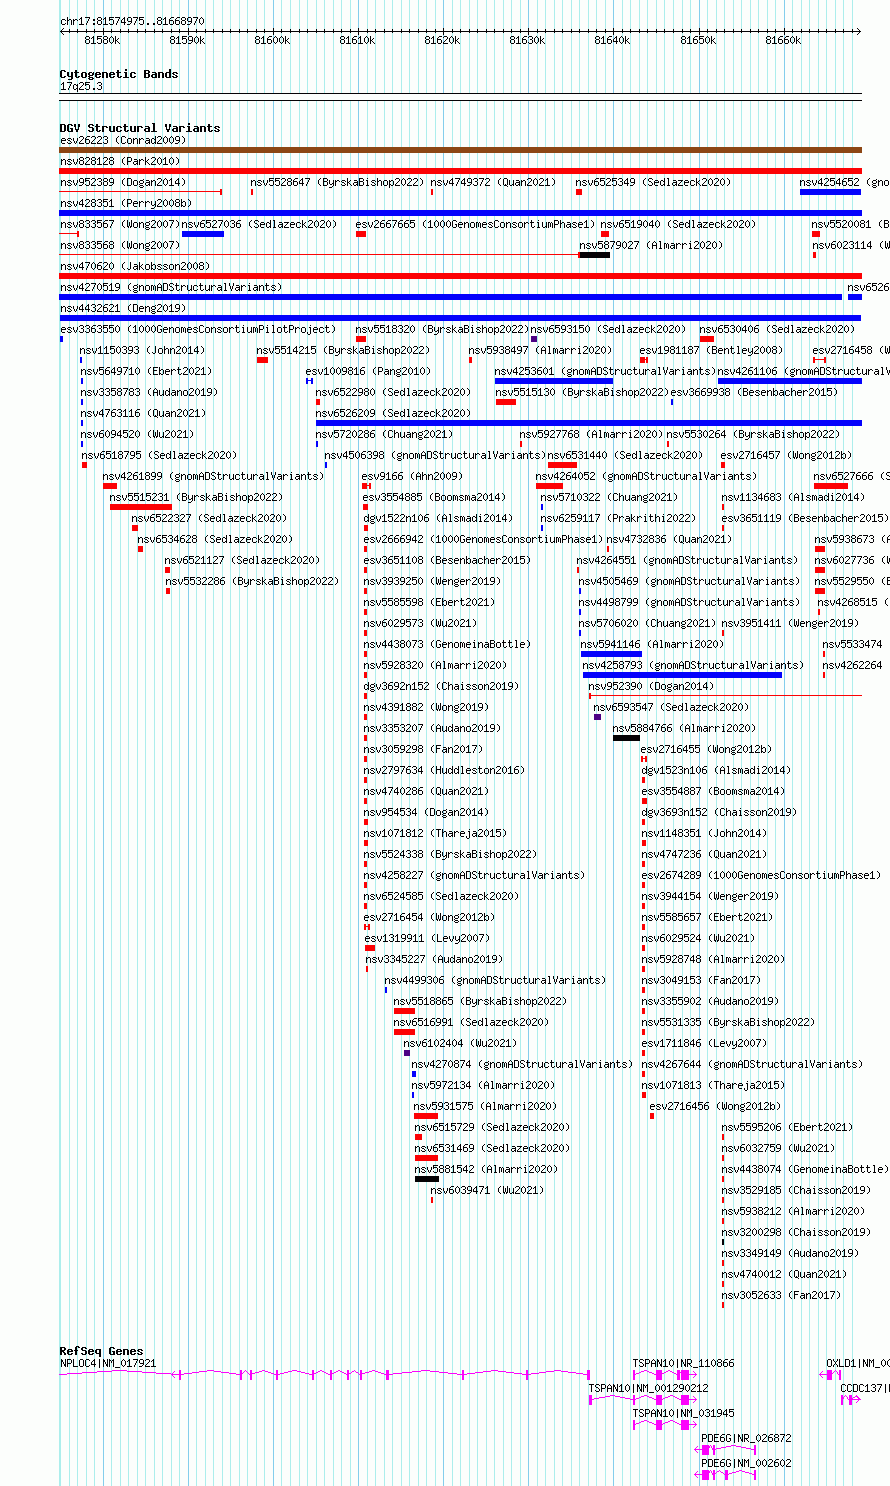Click the 17q25.3 cytogenetic band label
890x1486 pixels.
coord(81,87)
